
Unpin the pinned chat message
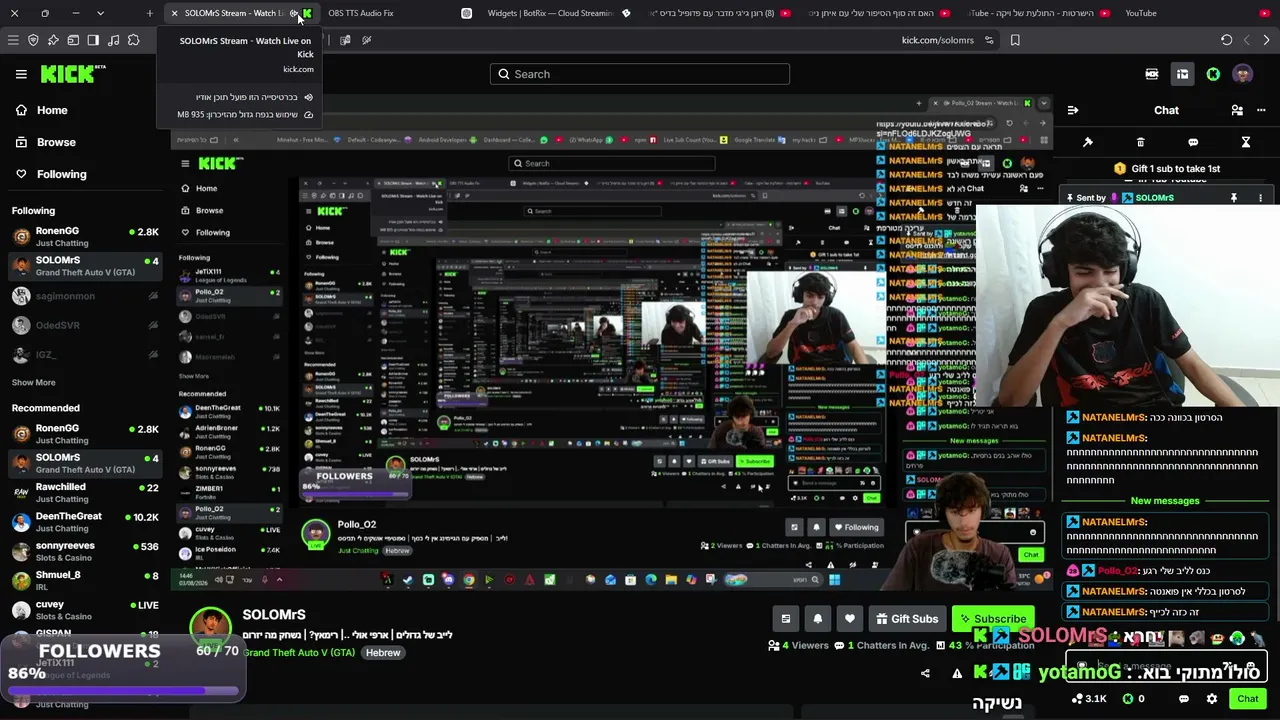(1234, 198)
